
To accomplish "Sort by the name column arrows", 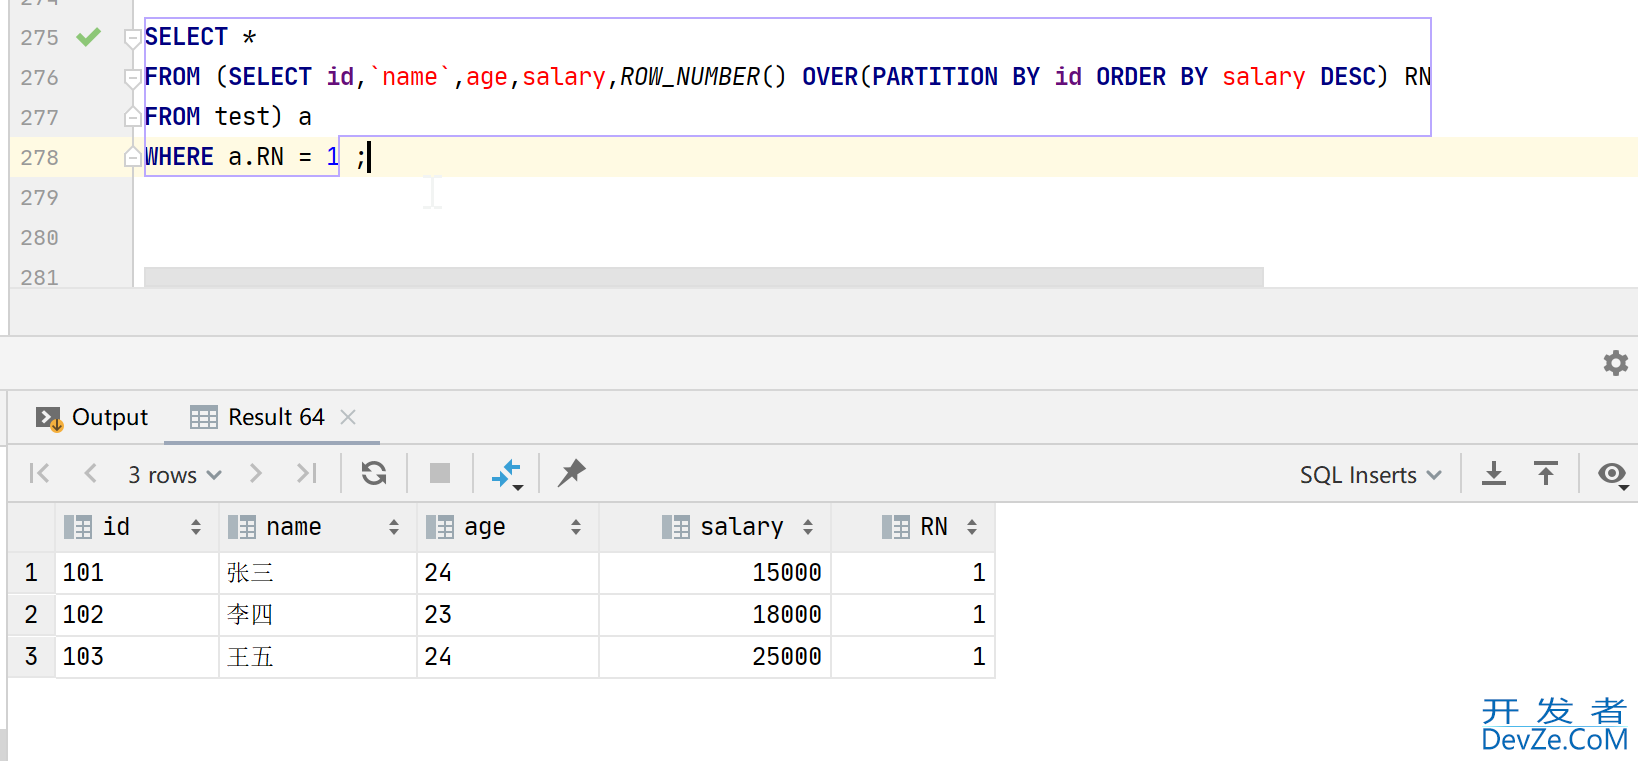I will [x=394, y=527].
